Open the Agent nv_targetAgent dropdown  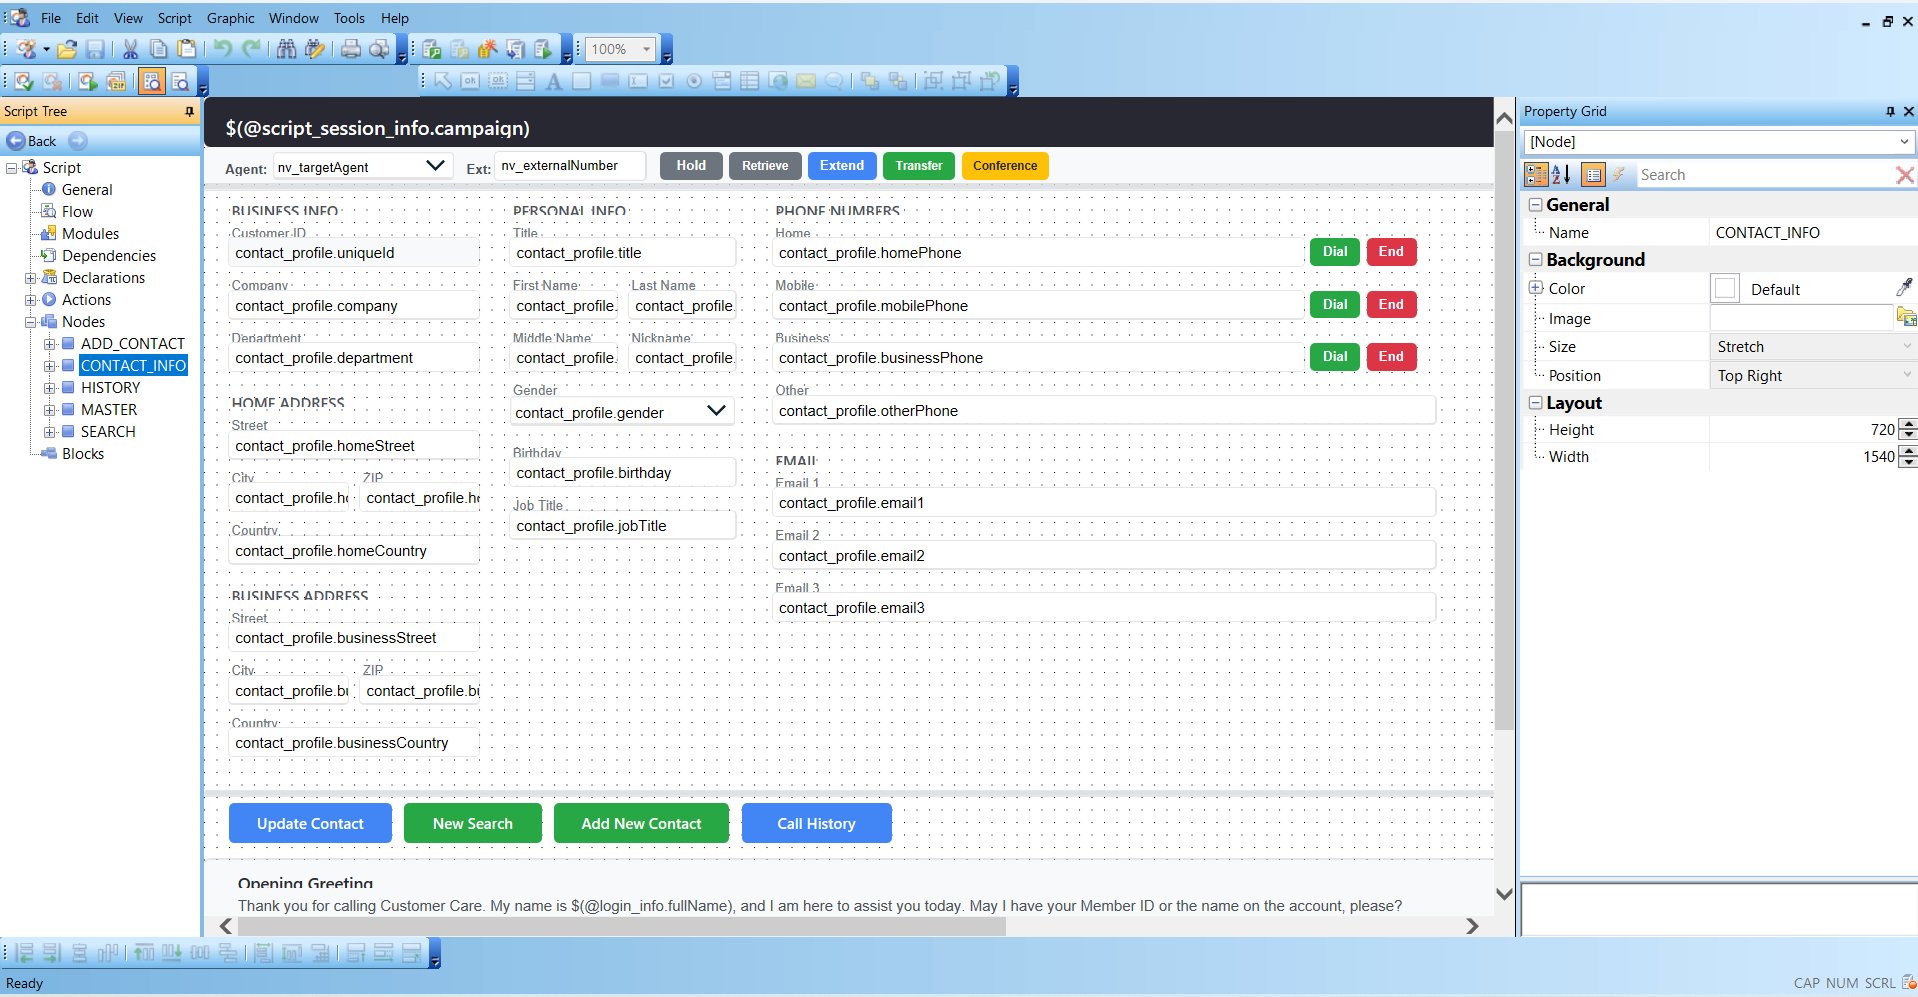tap(435, 166)
